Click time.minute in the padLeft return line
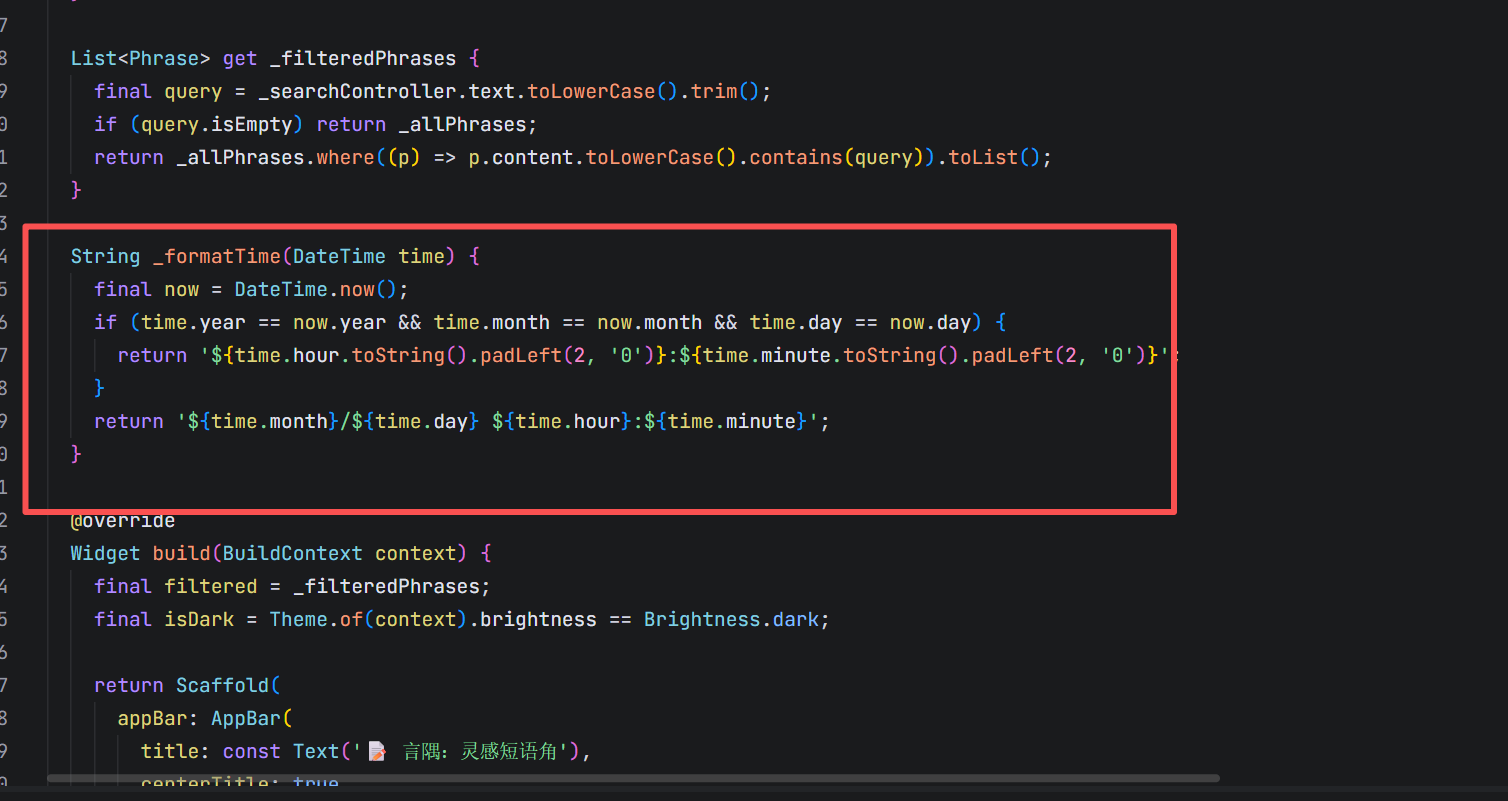The width and height of the screenshot is (1508, 801). [x=767, y=355]
